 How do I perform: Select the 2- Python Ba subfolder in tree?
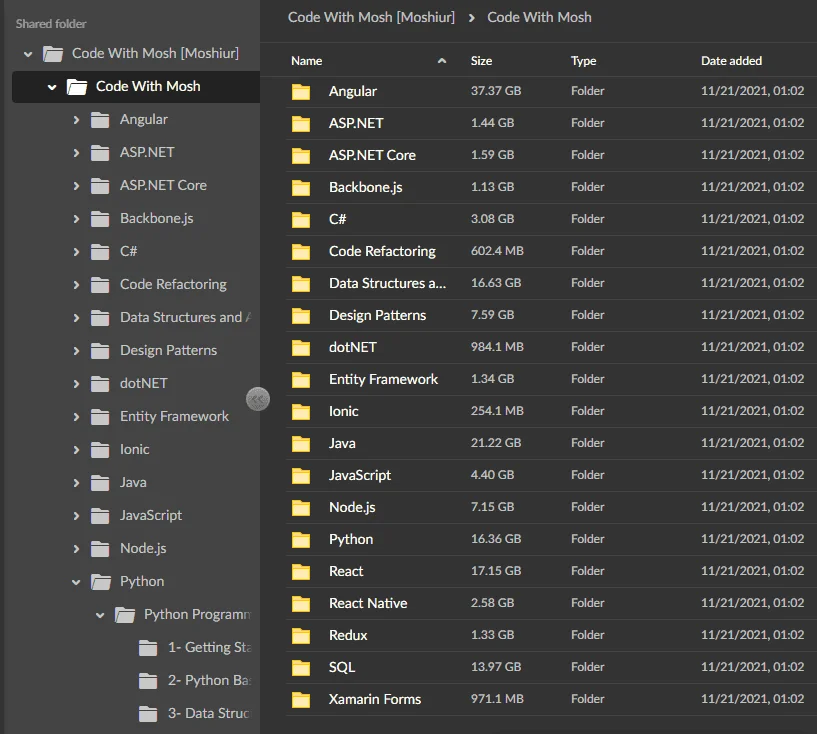[x=209, y=680]
